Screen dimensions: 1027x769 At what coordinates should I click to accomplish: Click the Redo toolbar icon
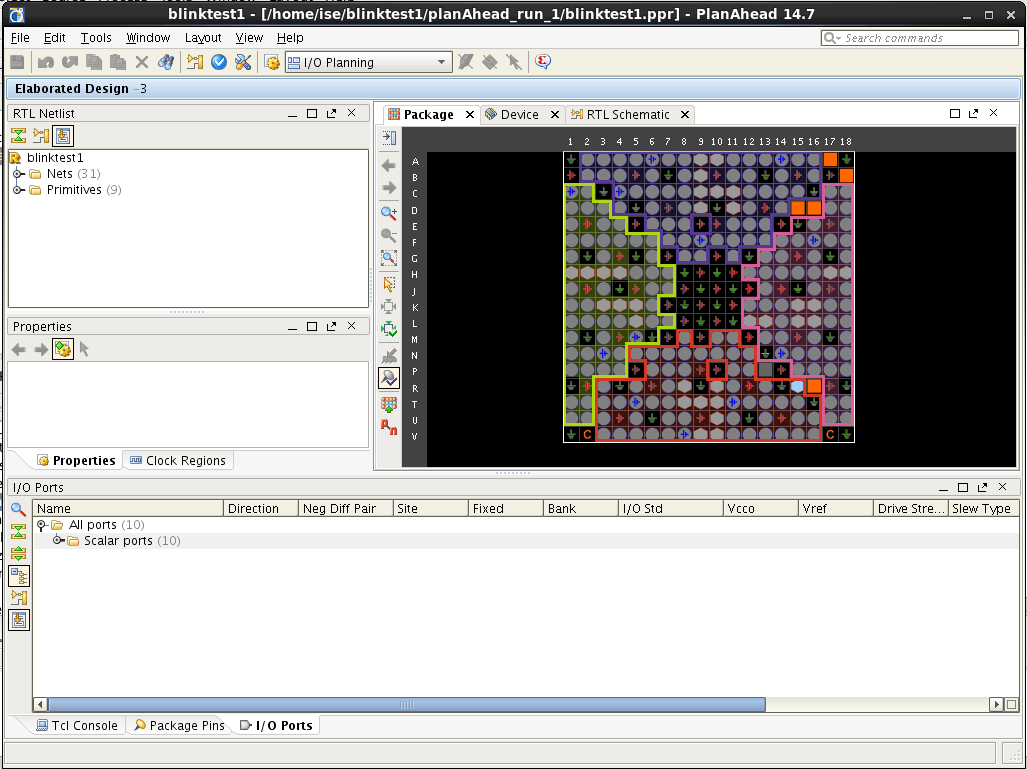(70, 62)
